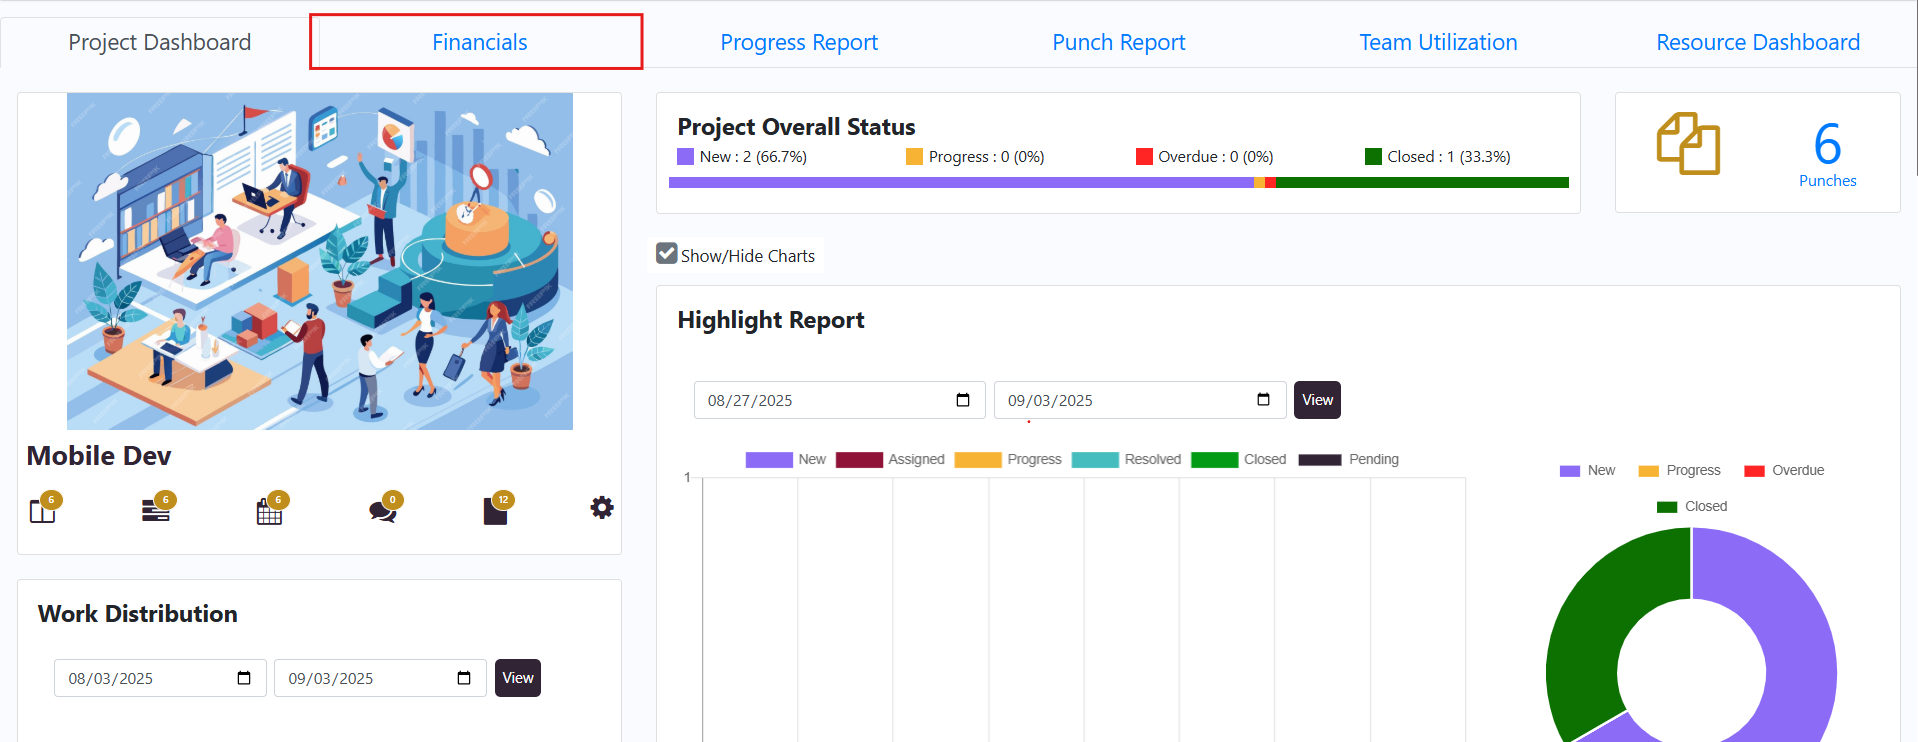This screenshot has width=1918, height=742.
Task: Toggle Overdue in donut chart legend
Action: click(1784, 471)
